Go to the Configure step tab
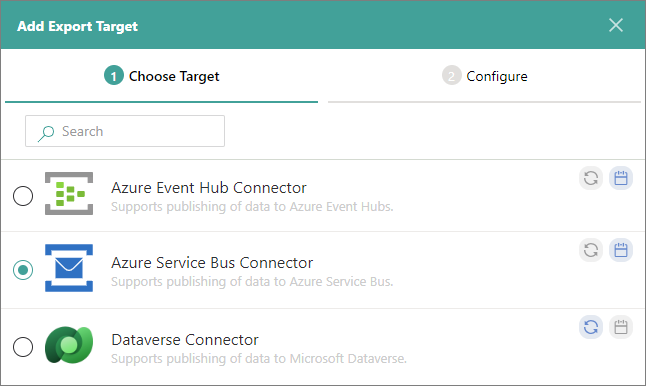Screen dimensions: 646x386 (x=484, y=77)
